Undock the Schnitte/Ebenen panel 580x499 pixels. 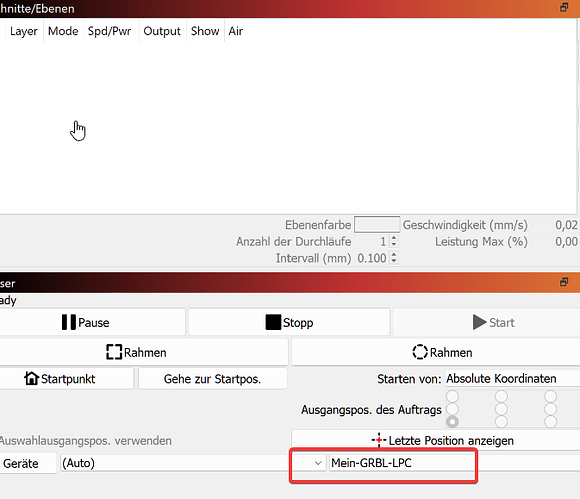564,7
